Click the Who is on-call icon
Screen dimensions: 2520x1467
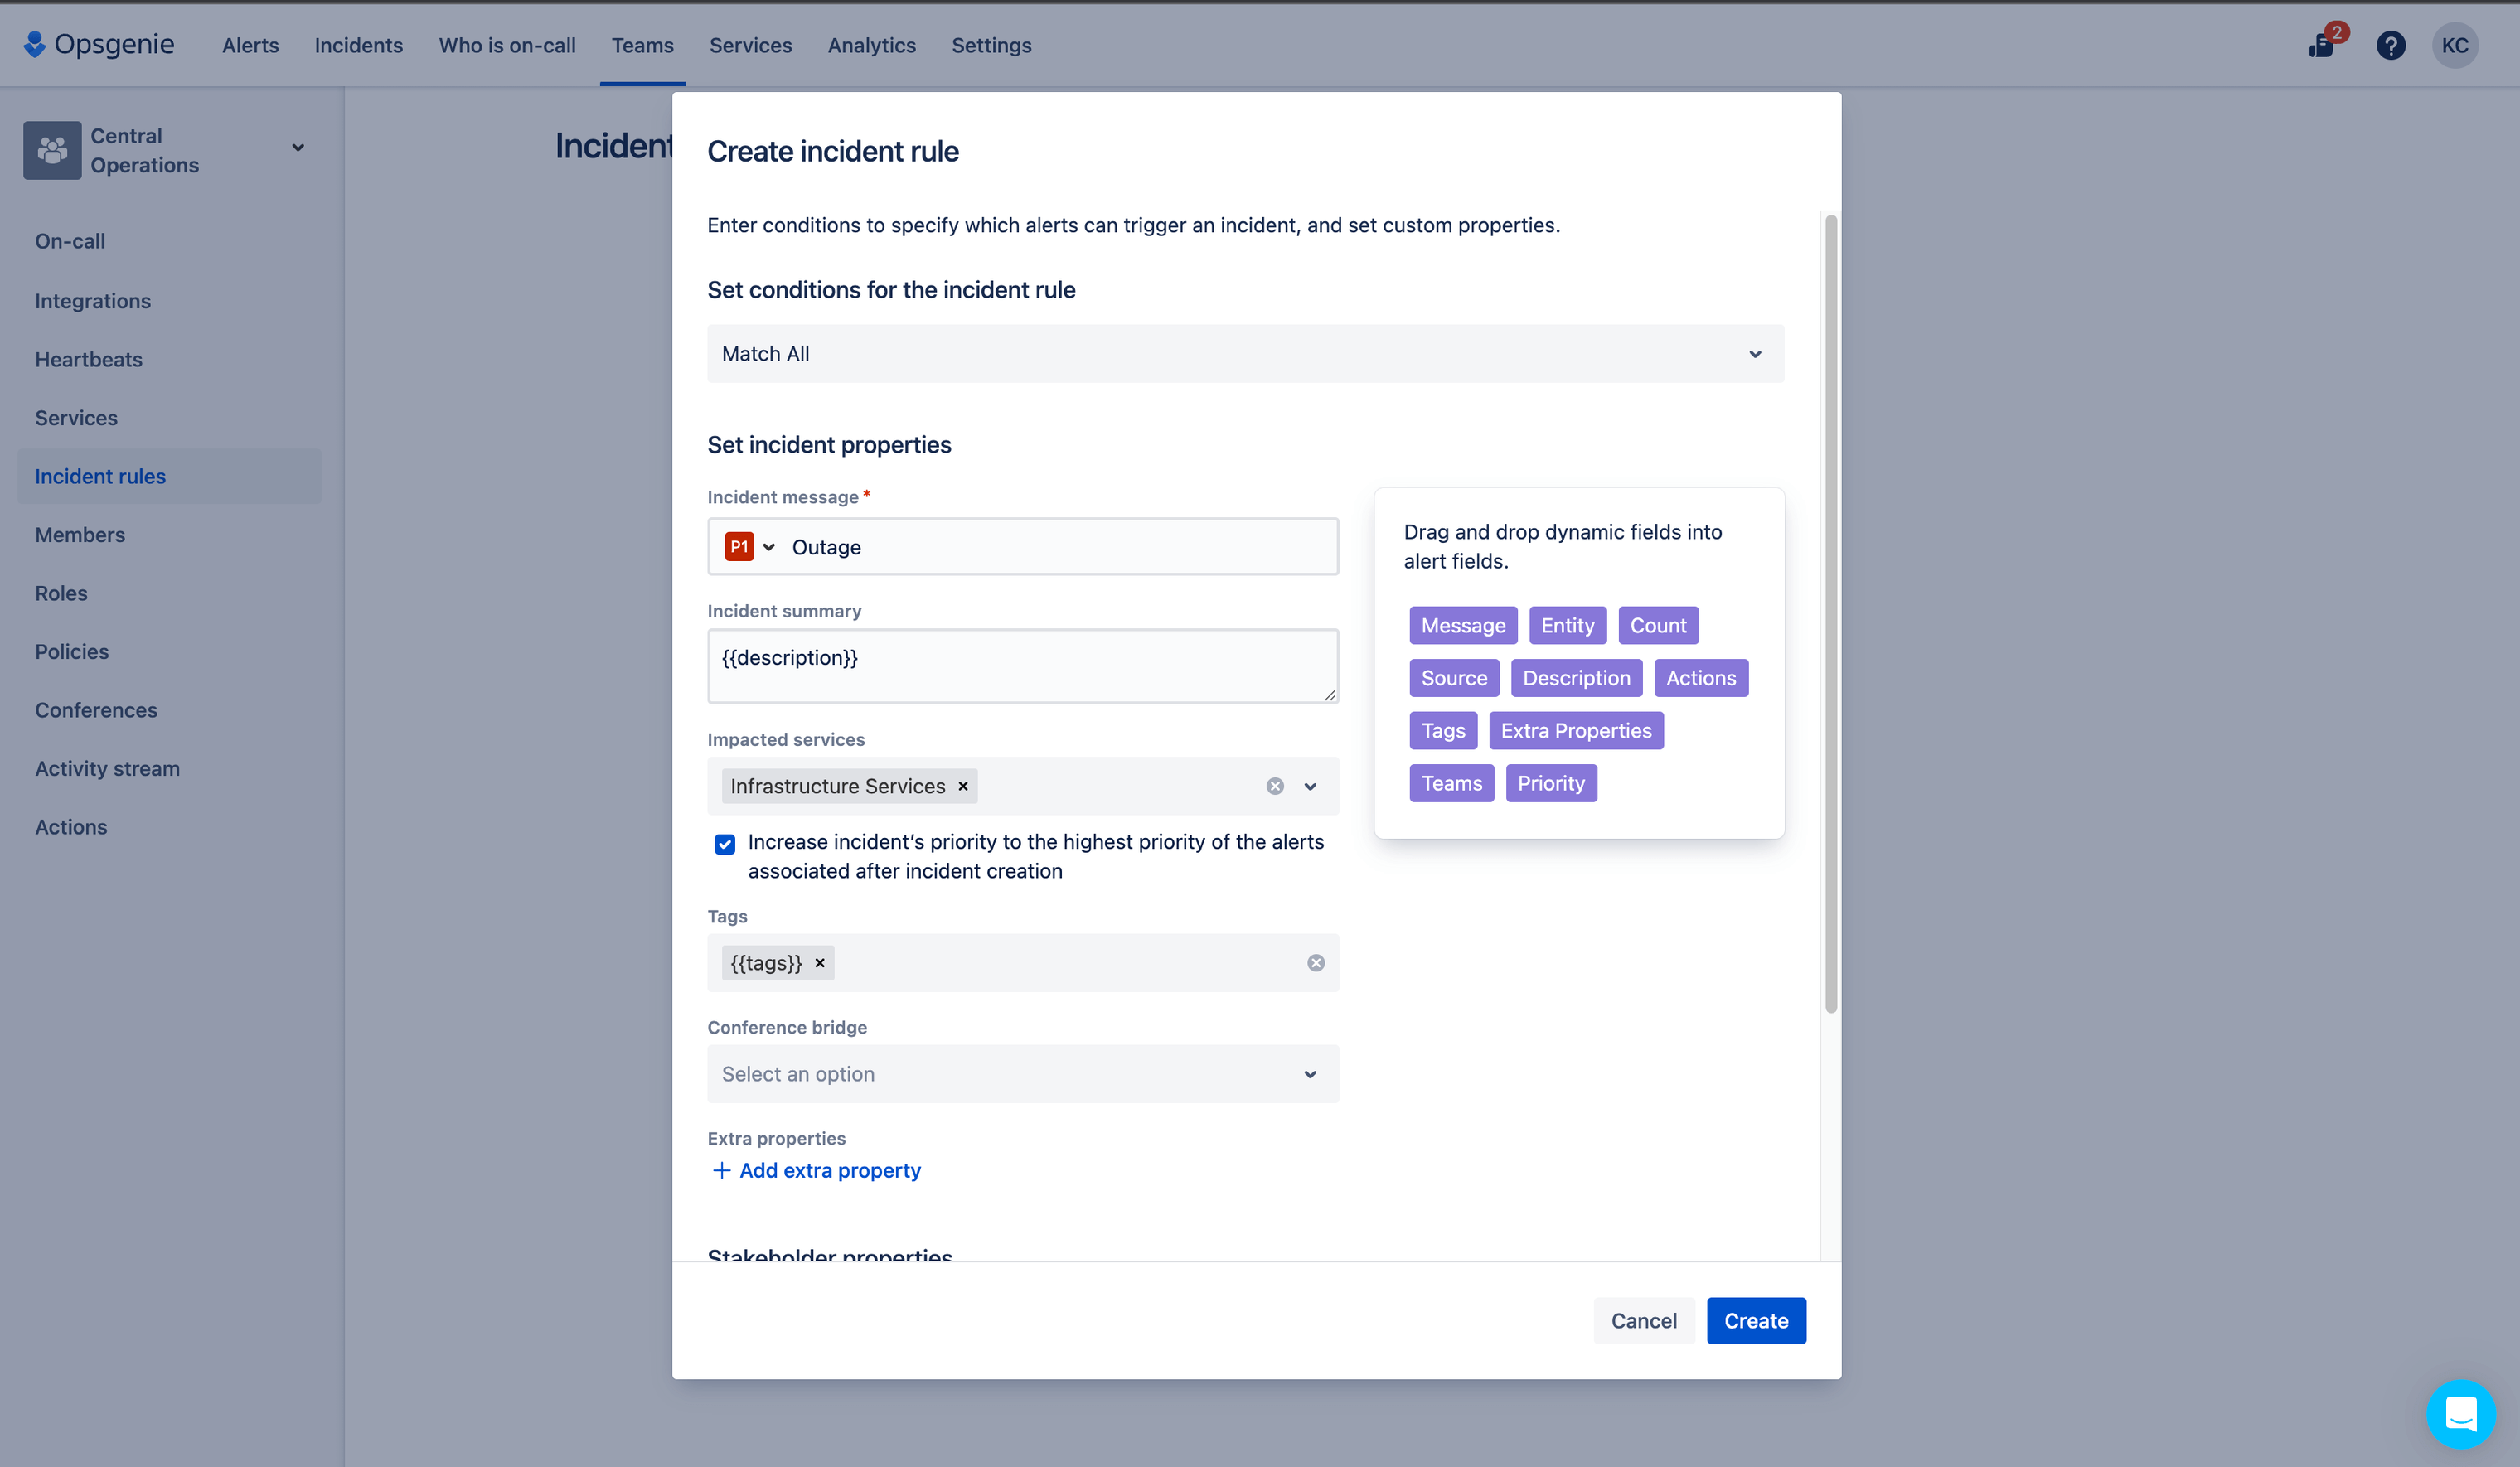506,46
